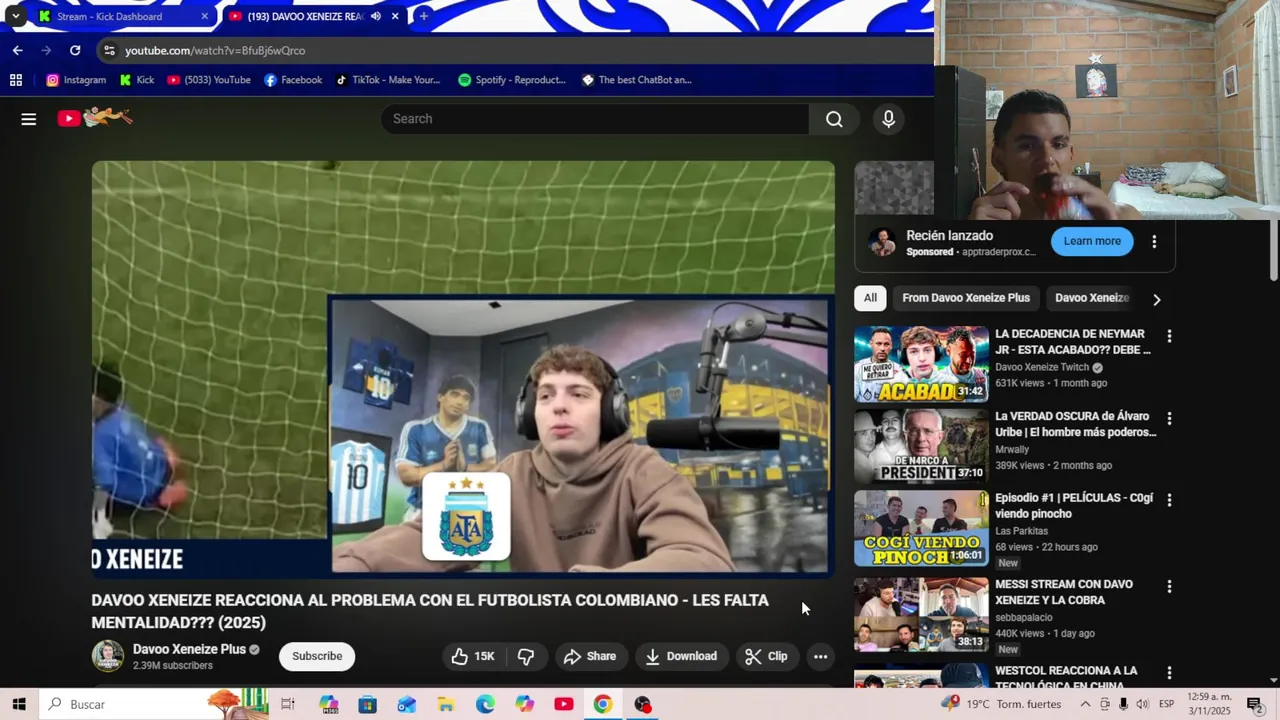Start voice search with the microphone icon

point(888,119)
